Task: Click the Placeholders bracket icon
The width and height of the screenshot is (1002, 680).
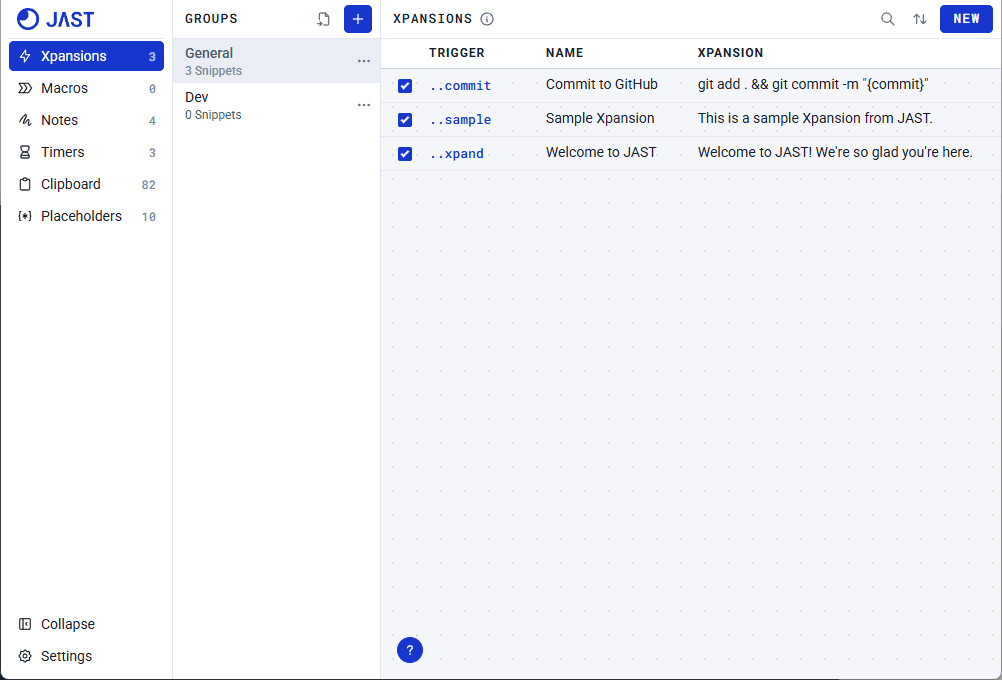Action: (25, 216)
